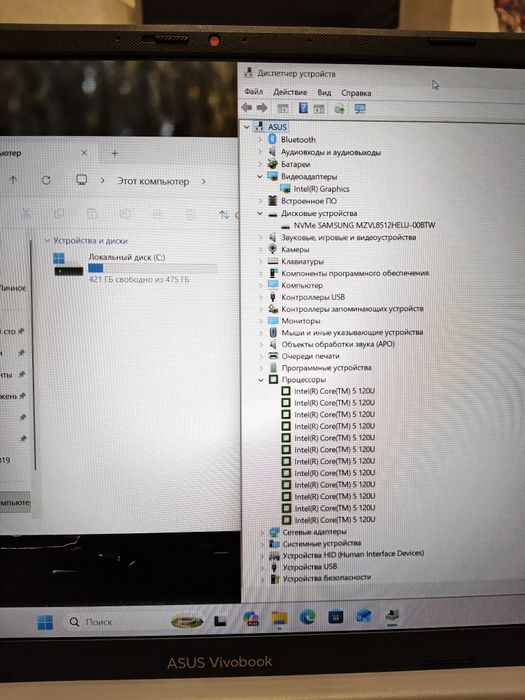Collapse the Видеоадаптеры category
Image resolution: width=525 pixels, height=700 pixels.
click(x=260, y=176)
